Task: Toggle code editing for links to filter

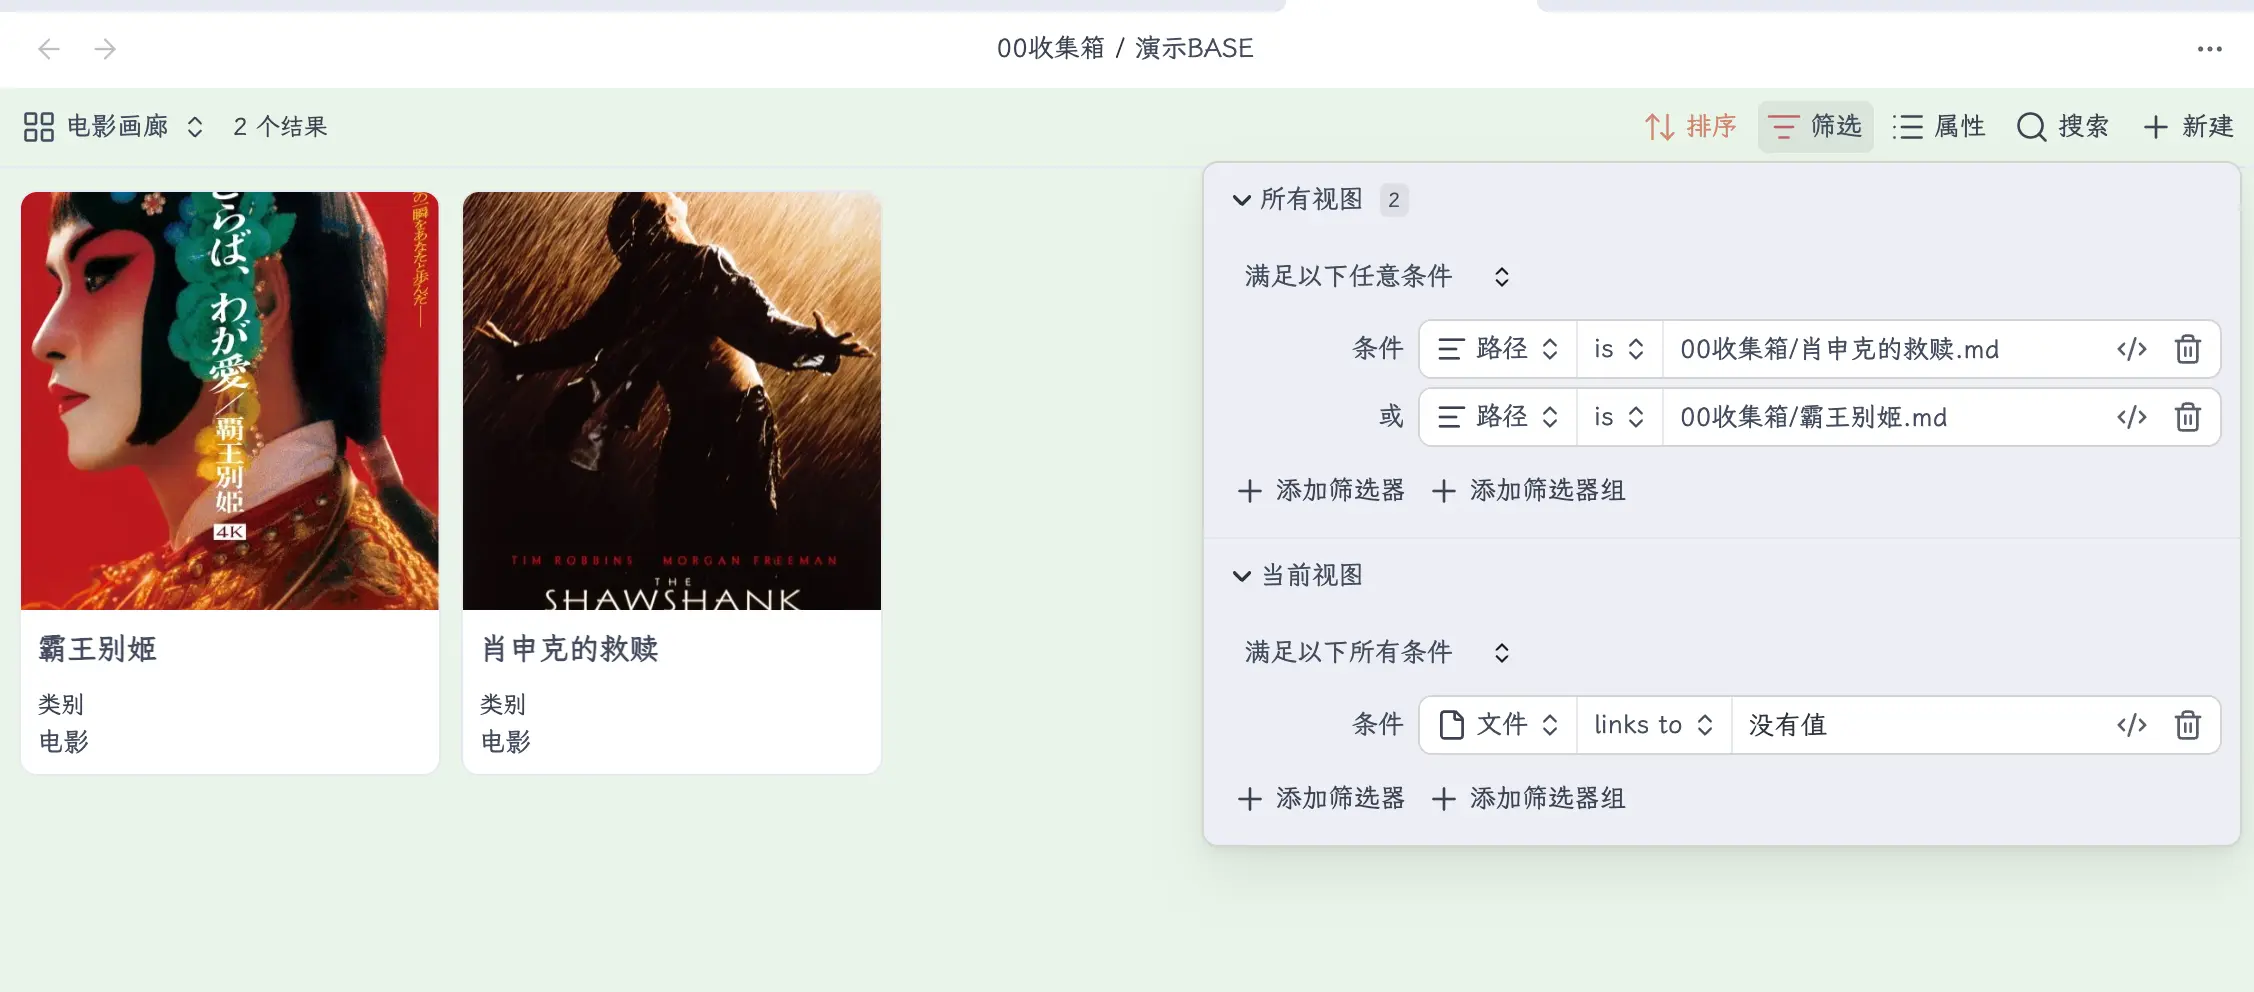Action: (x=2131, y=725)
